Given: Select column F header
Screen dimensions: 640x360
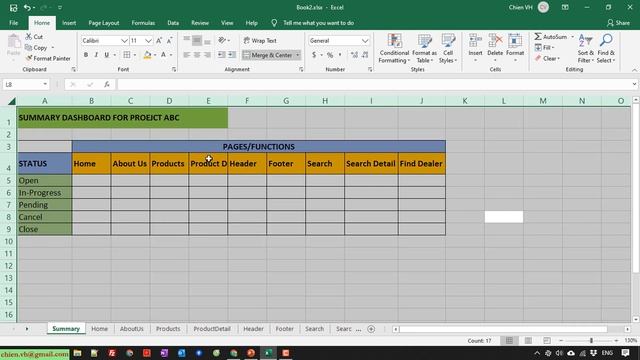Looking at the screenshot, I should 247,101.
